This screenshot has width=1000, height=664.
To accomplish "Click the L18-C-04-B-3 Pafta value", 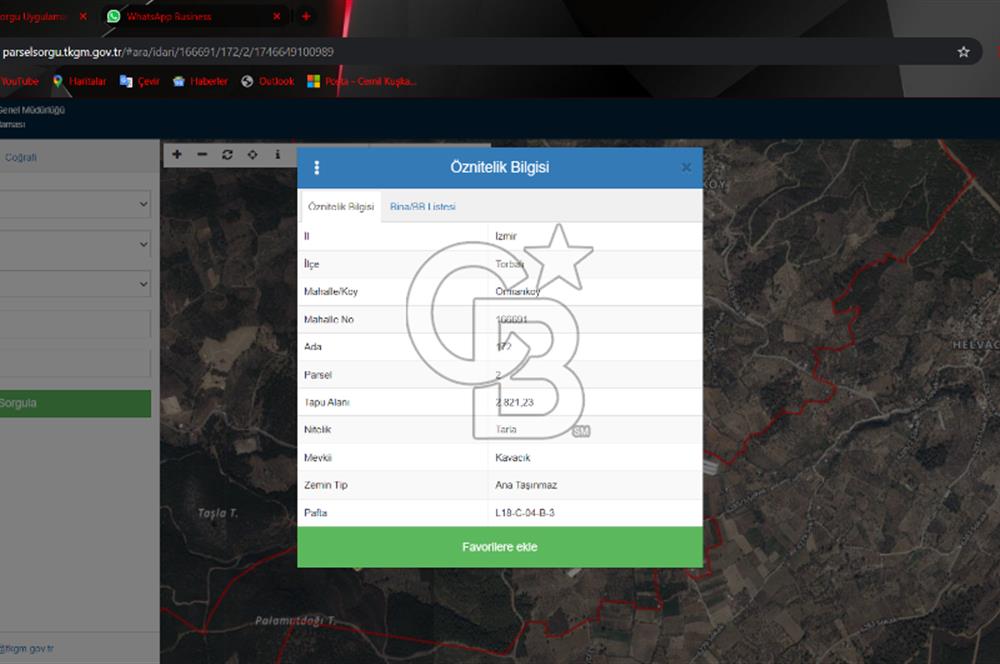I will (524, 512).
